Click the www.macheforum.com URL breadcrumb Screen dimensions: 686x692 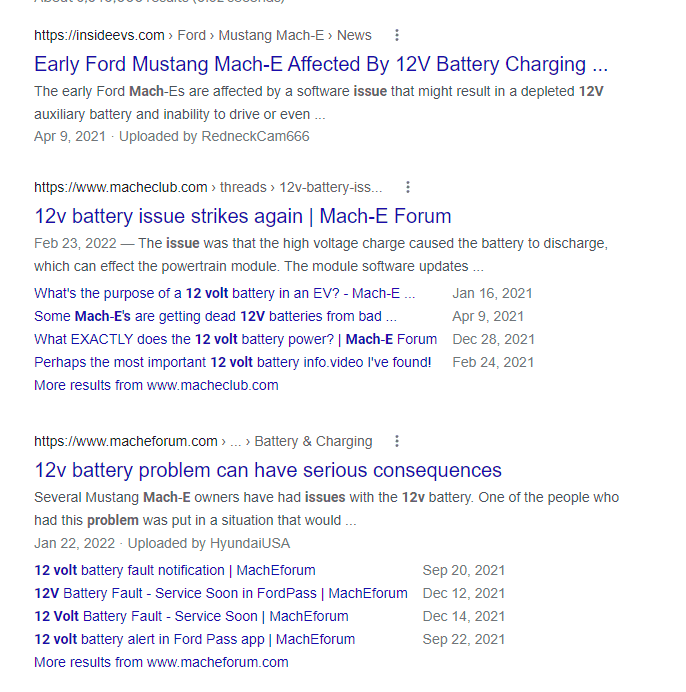tap(203, 441)
